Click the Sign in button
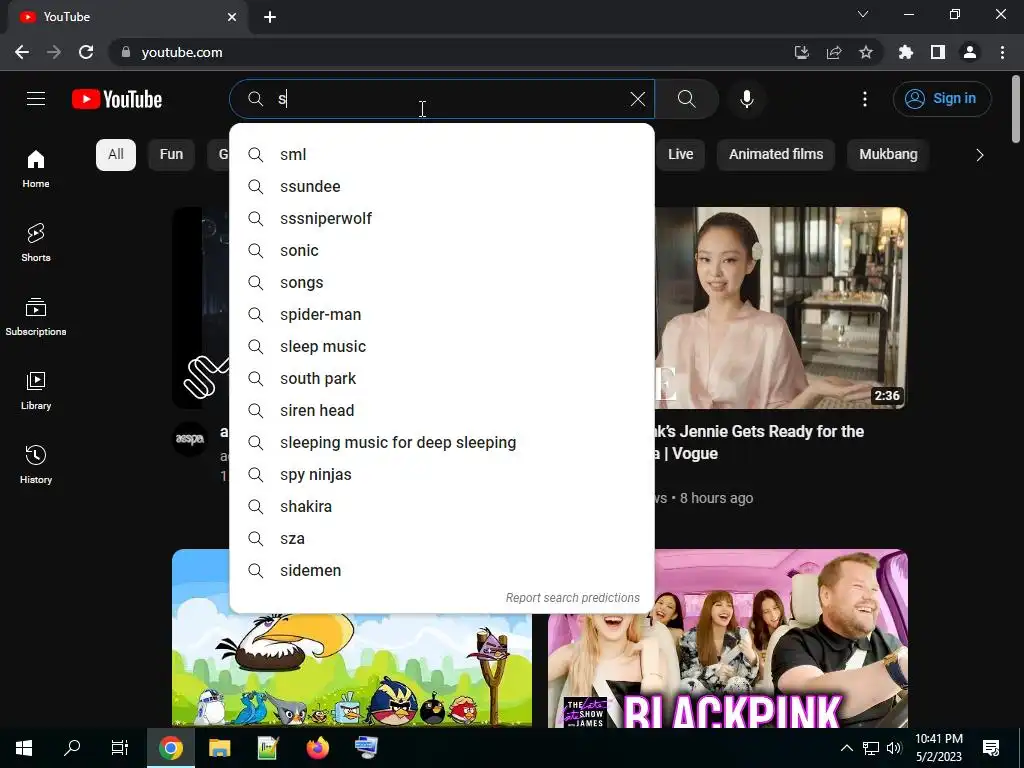The height and width of the screenshot is (768, 1024). (942, 99)
